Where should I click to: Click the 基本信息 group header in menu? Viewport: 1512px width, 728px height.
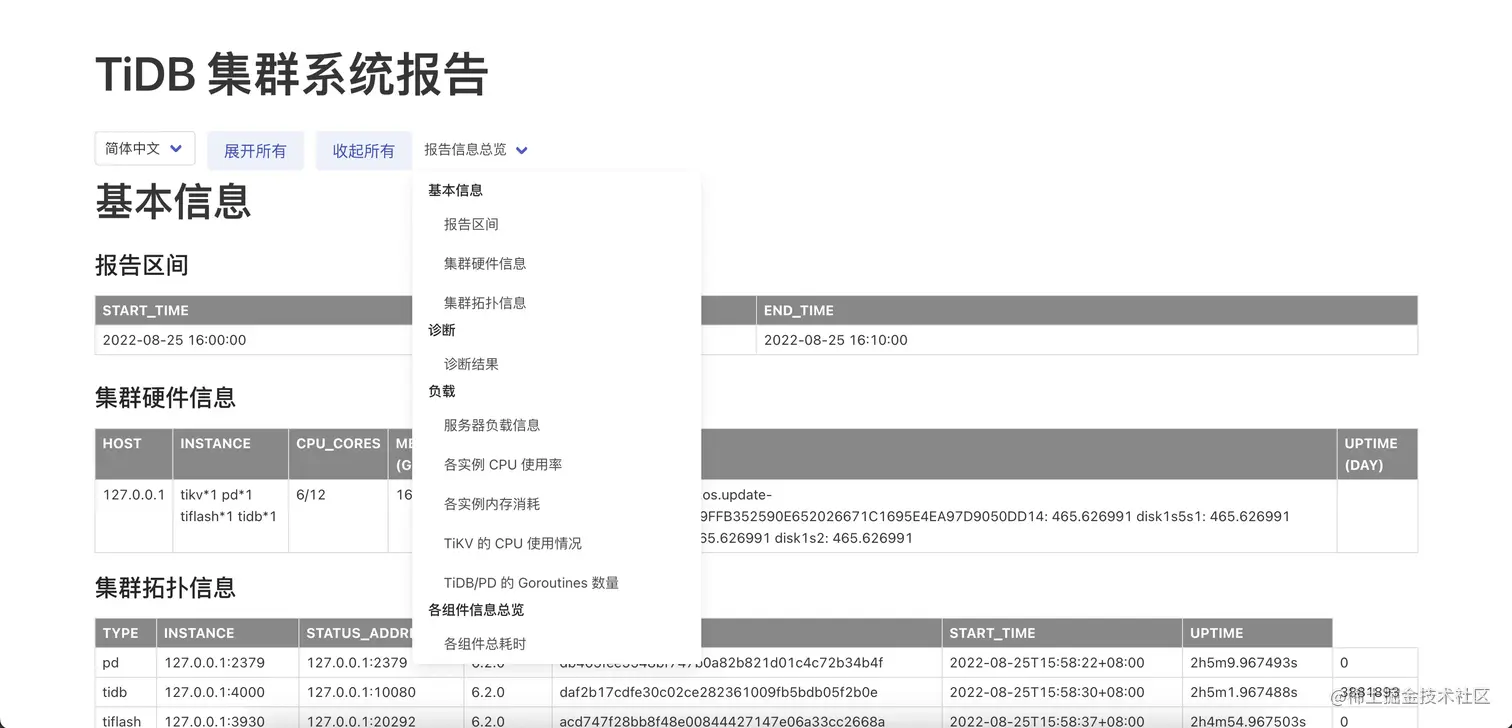click(x=456, y=190)
